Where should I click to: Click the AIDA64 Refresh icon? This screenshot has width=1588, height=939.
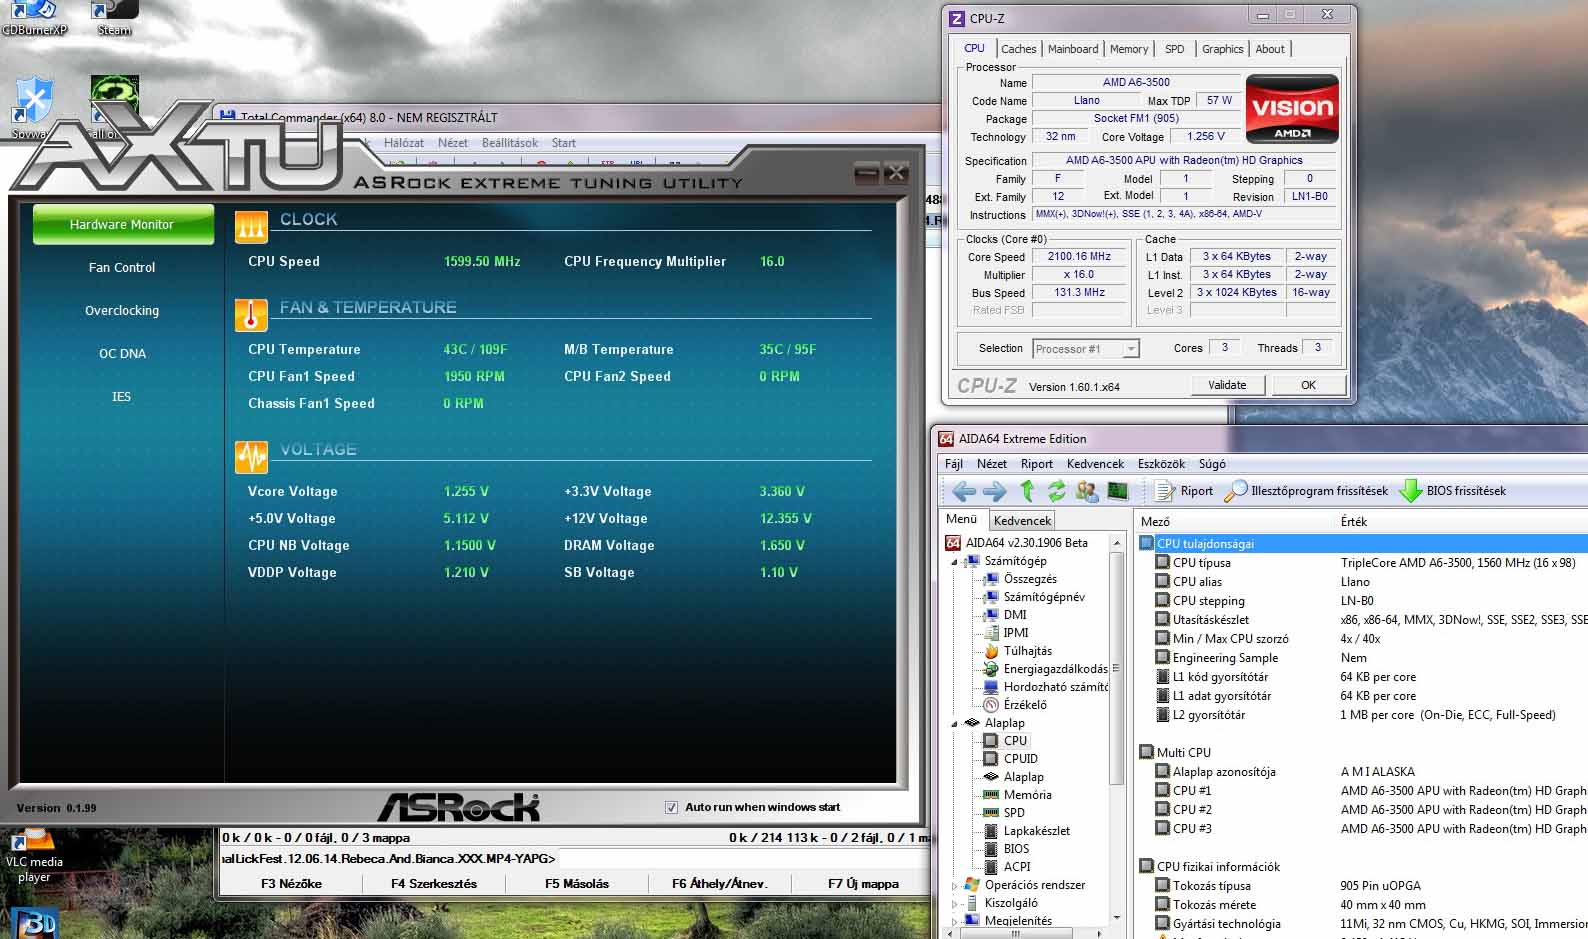(x=1056, y=491)
